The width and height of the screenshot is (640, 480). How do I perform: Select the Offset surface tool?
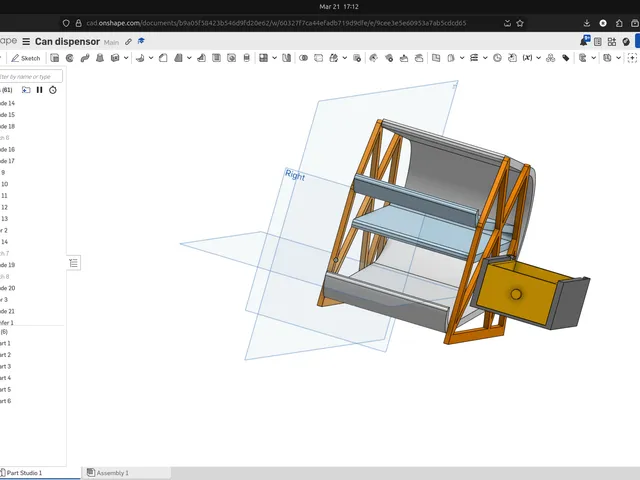(x=436, y=58)
